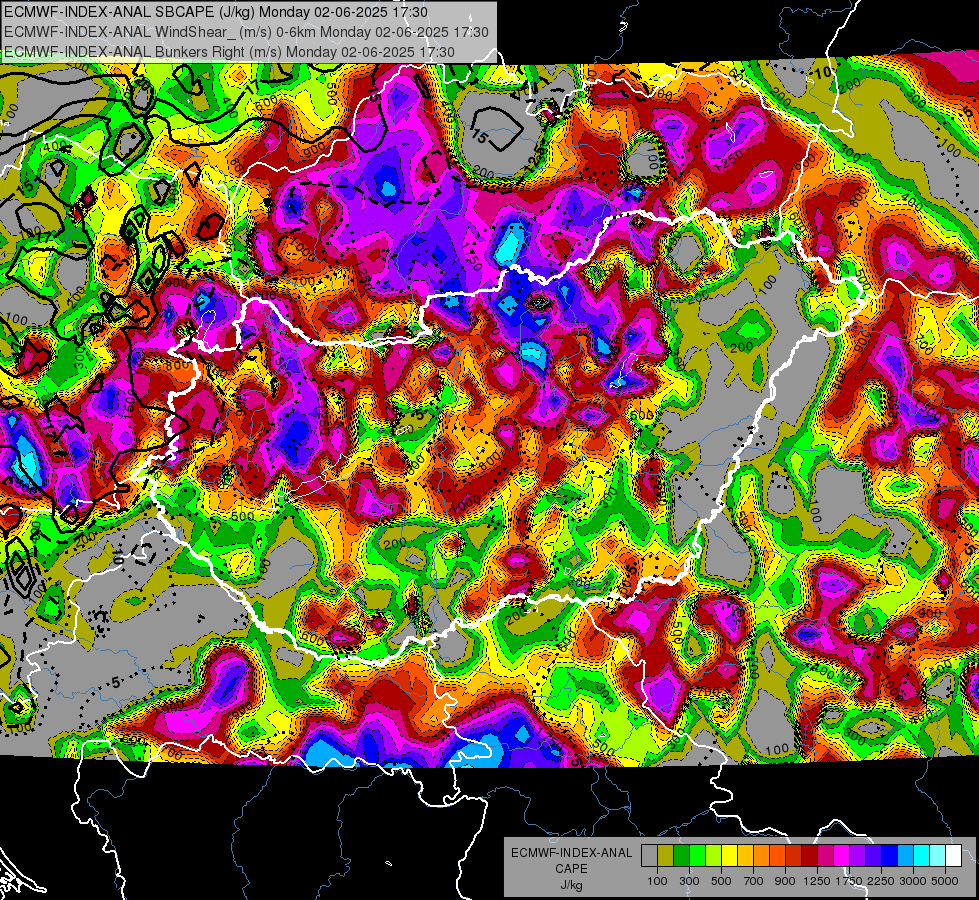979x900 pixels.
Task: Click the J/kg unit label in legend
Action: tap(571, 884)
